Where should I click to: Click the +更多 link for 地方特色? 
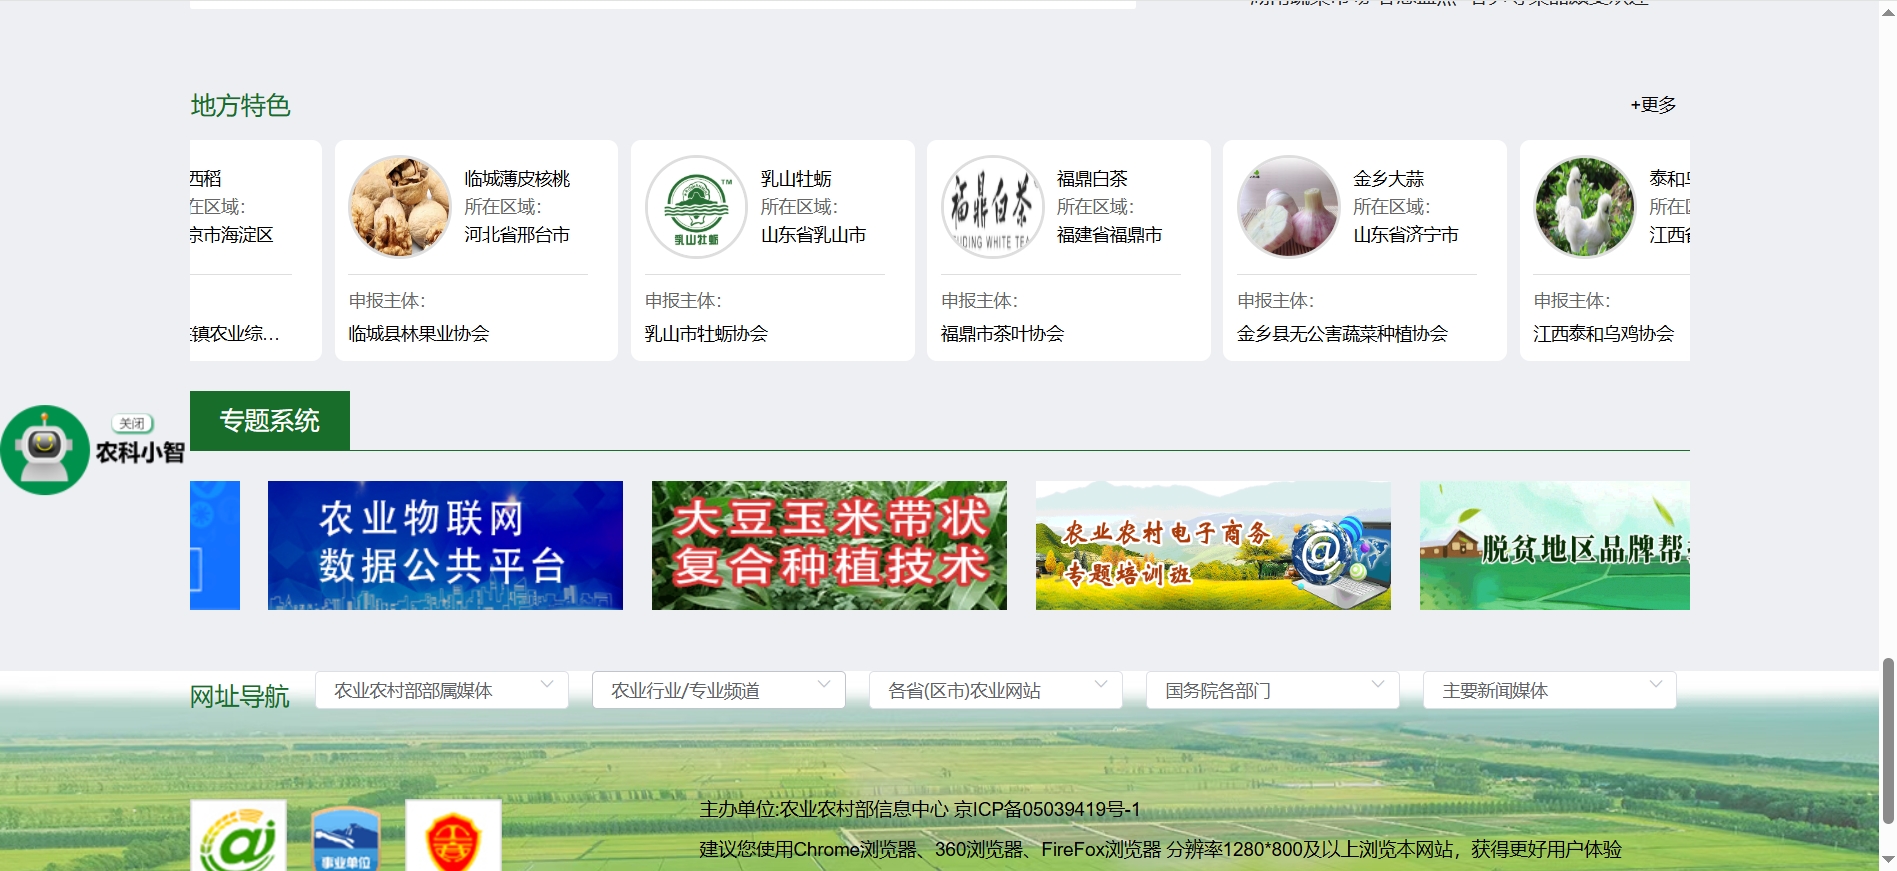(1653, 105)
